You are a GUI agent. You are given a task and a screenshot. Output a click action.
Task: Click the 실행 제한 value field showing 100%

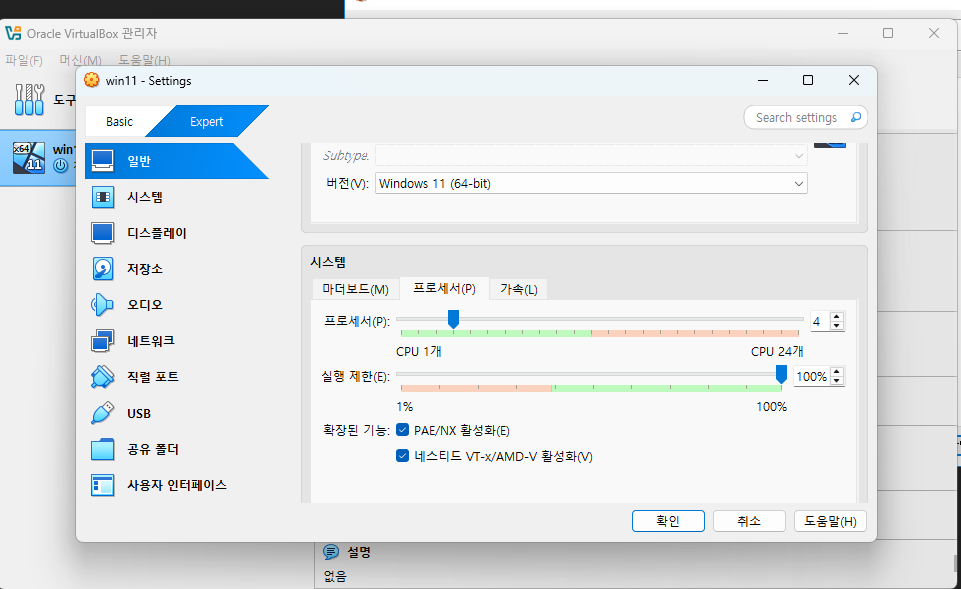(x=811, y=376)
